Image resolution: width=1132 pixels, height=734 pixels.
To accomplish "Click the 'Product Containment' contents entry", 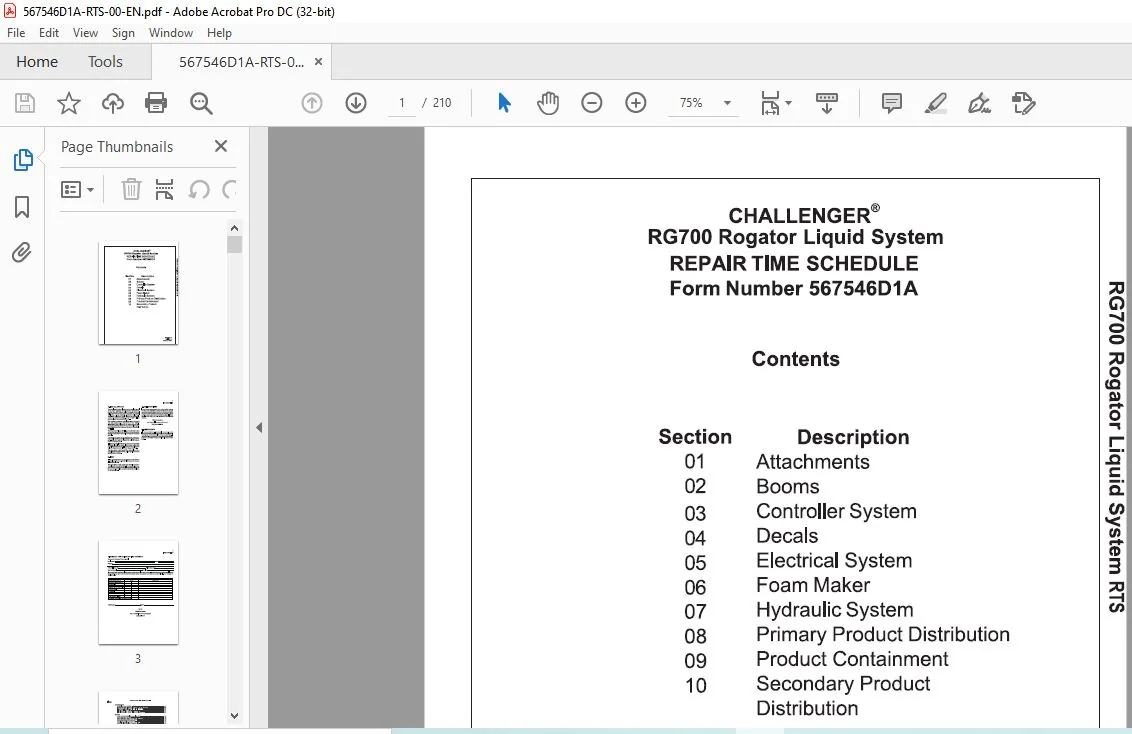I will pos(852,659).
